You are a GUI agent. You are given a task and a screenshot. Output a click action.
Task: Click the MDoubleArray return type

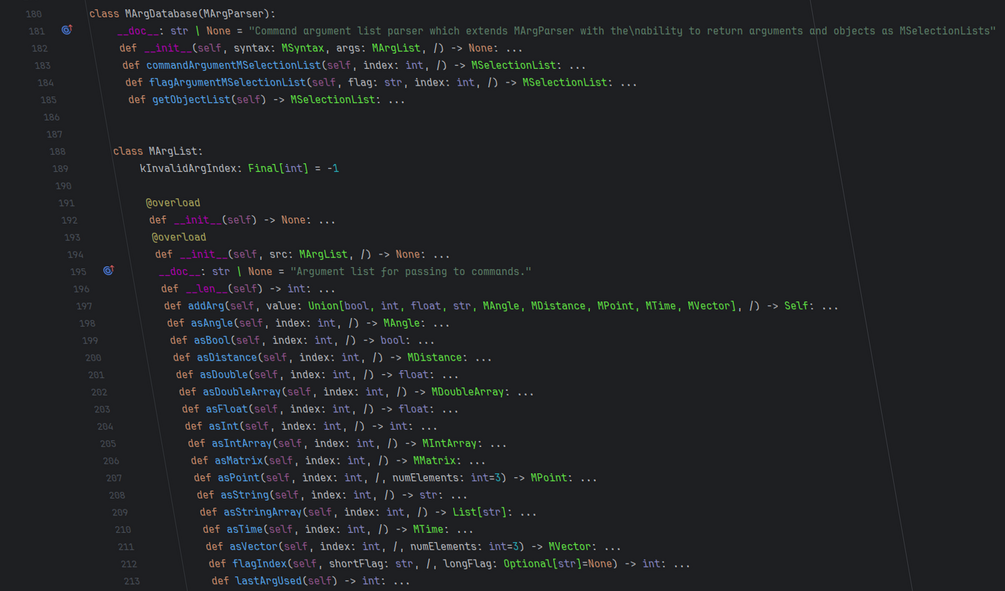click(x=467, y=392)
